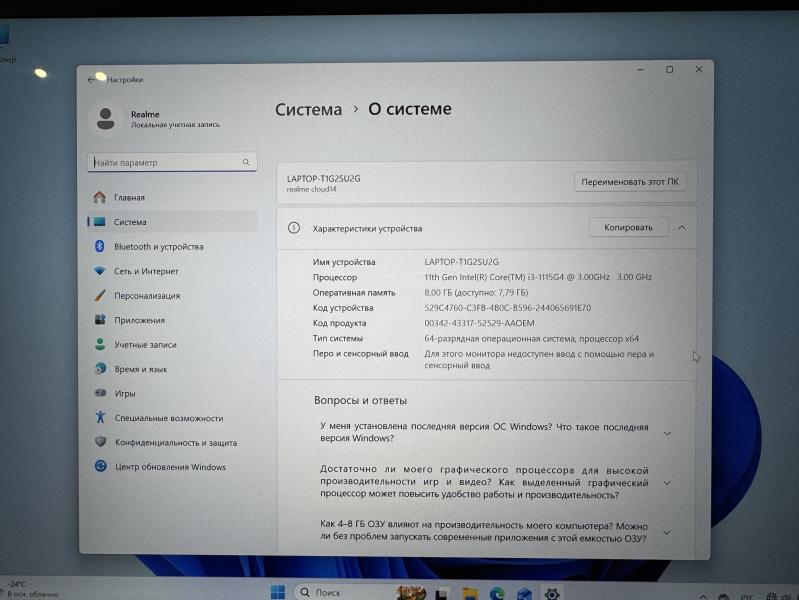Click the Найти параметр search field
Screen dimensions: 799x600
(x=165, y=162)
